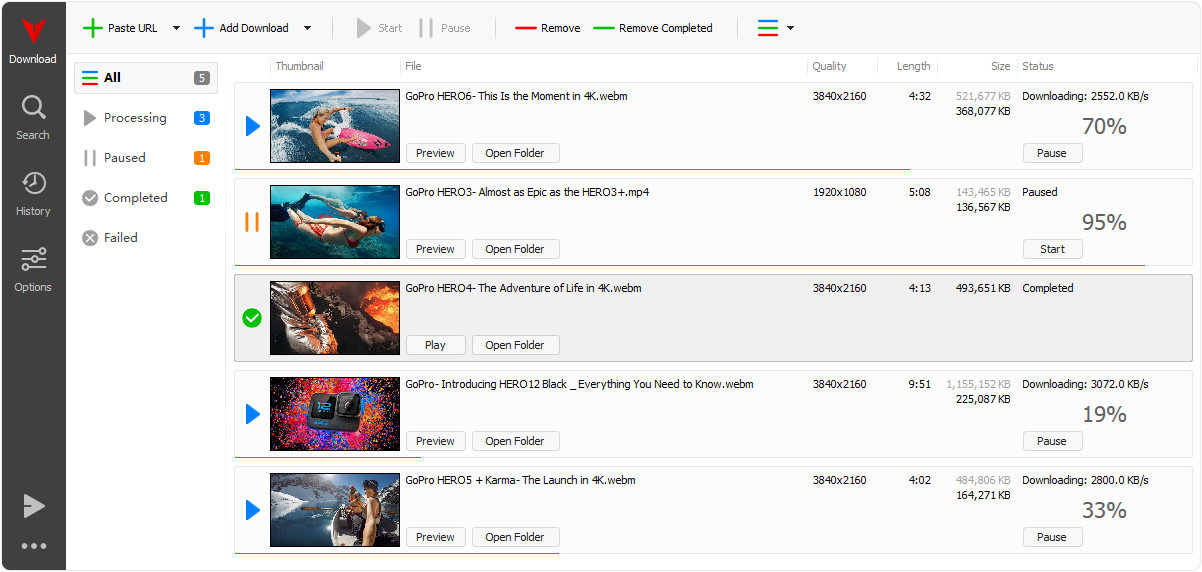Click the colored lines view icon in toolbar

pos(768,28)
